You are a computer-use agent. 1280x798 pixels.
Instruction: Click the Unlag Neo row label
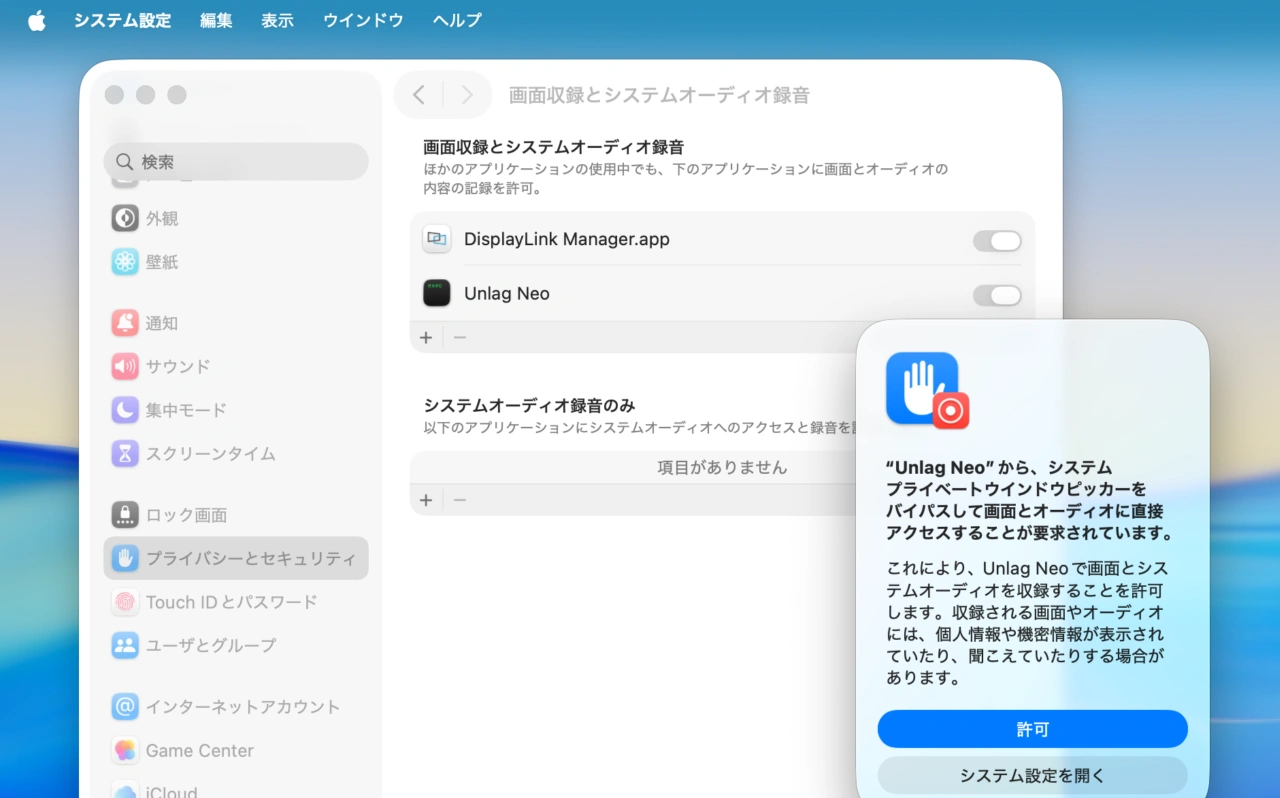[x=507, y=294]
